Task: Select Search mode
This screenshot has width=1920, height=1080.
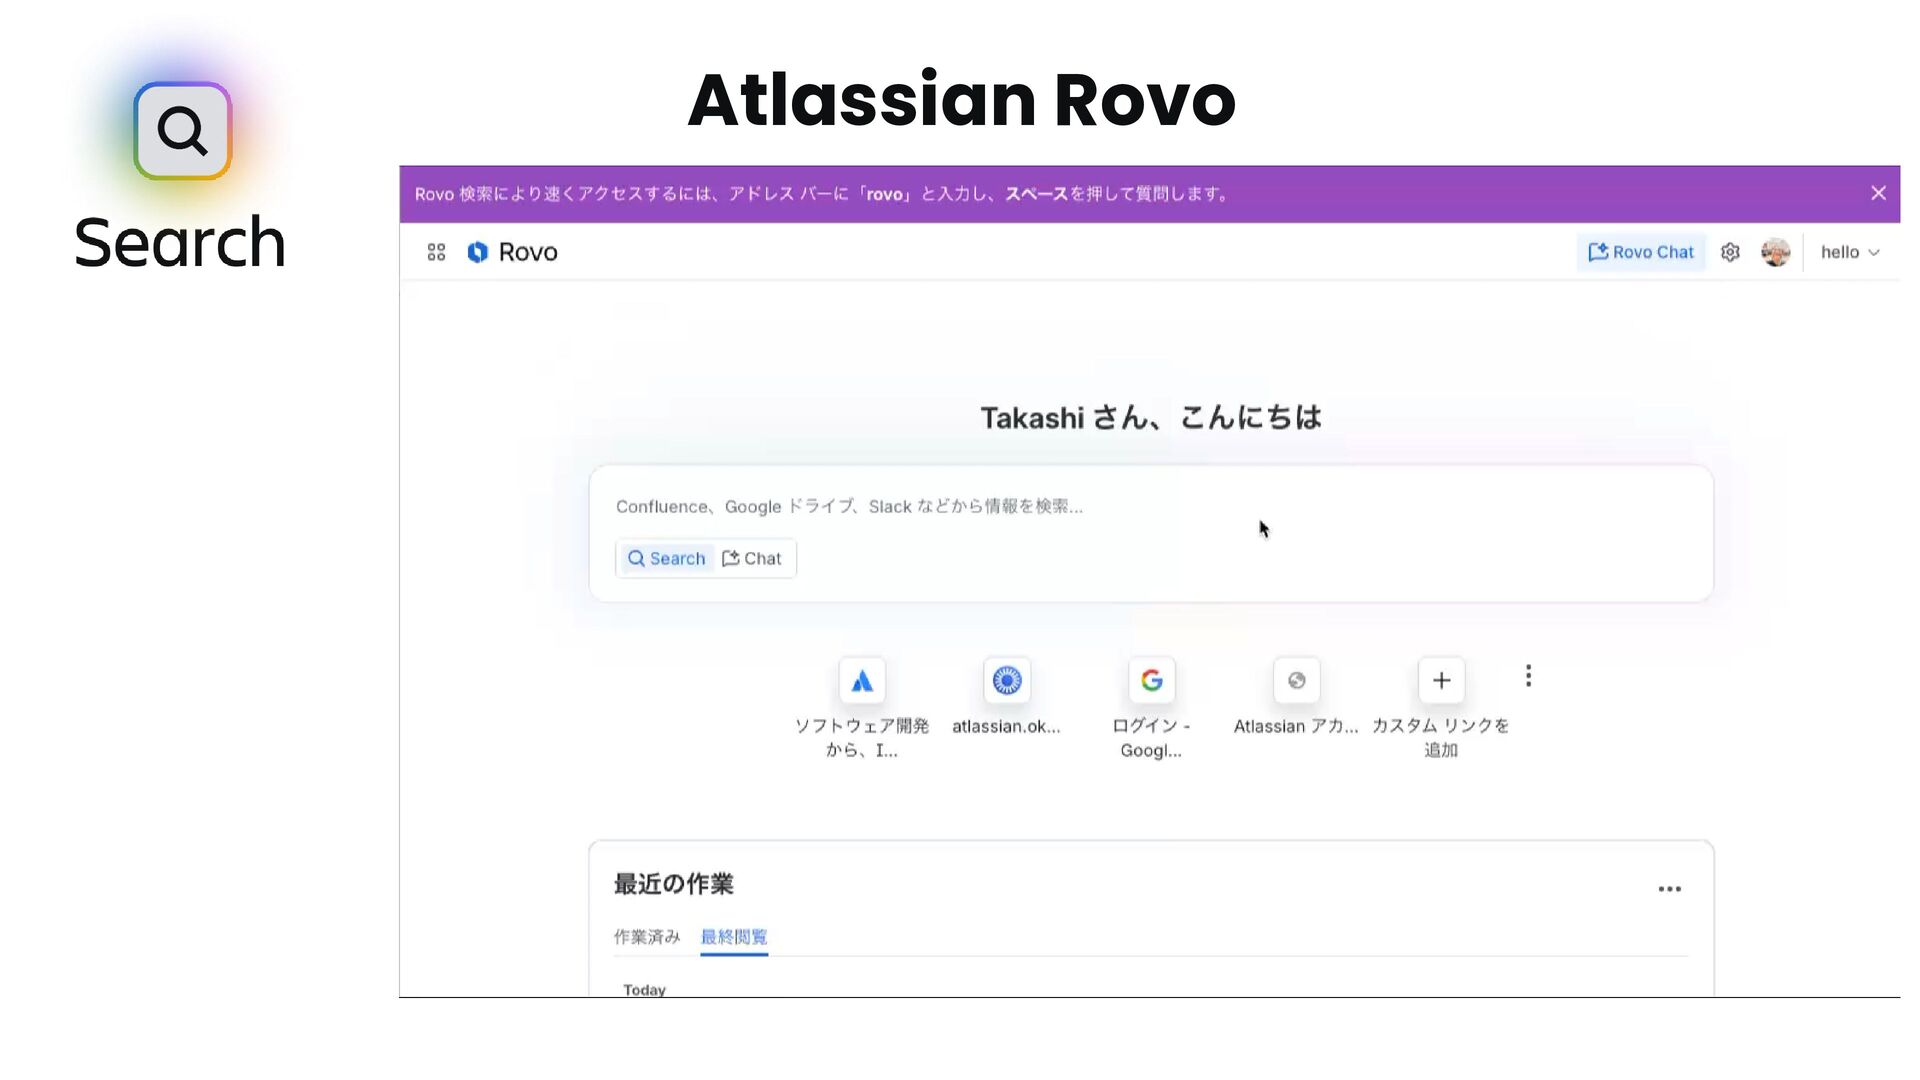Action: pyautogui.click(x=666, y=558)
